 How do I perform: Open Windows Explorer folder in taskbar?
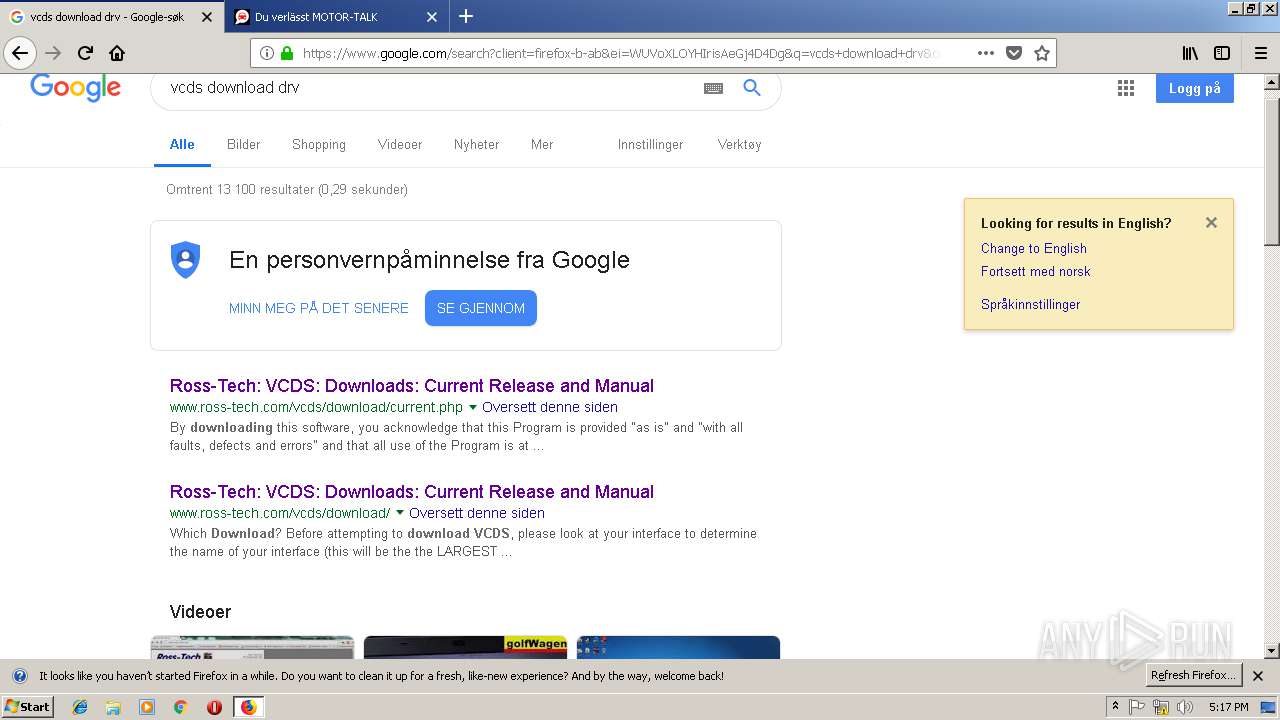113,707
